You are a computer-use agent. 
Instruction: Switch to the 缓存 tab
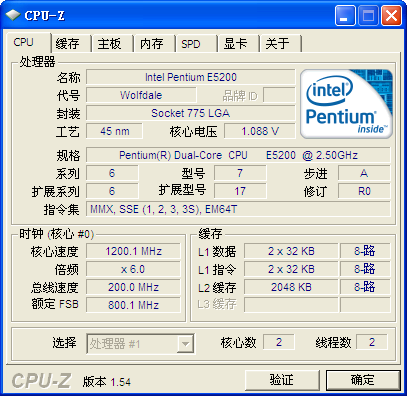(69, 44)
